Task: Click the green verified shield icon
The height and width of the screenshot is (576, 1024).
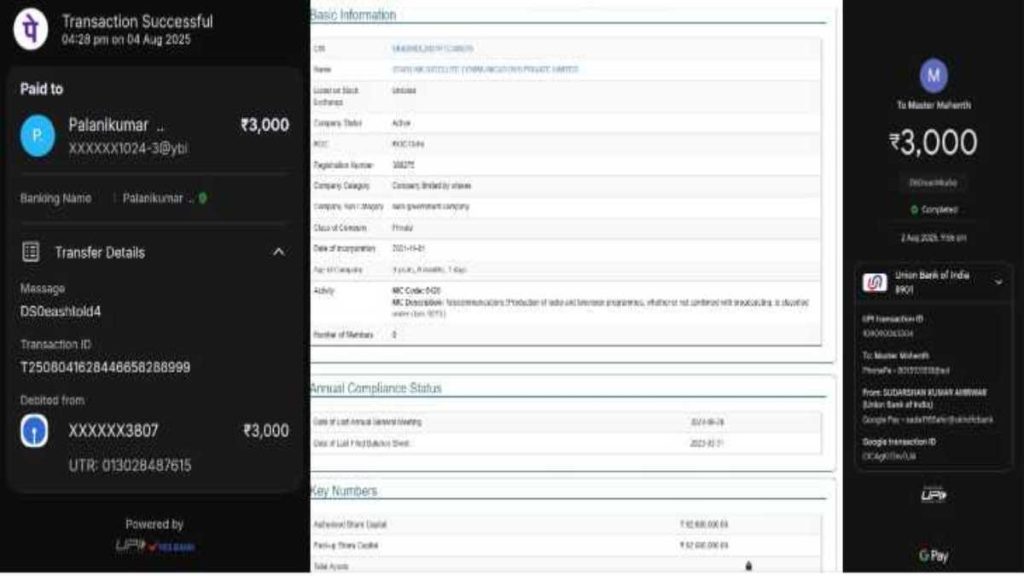Action: click(x=203, y=198)
